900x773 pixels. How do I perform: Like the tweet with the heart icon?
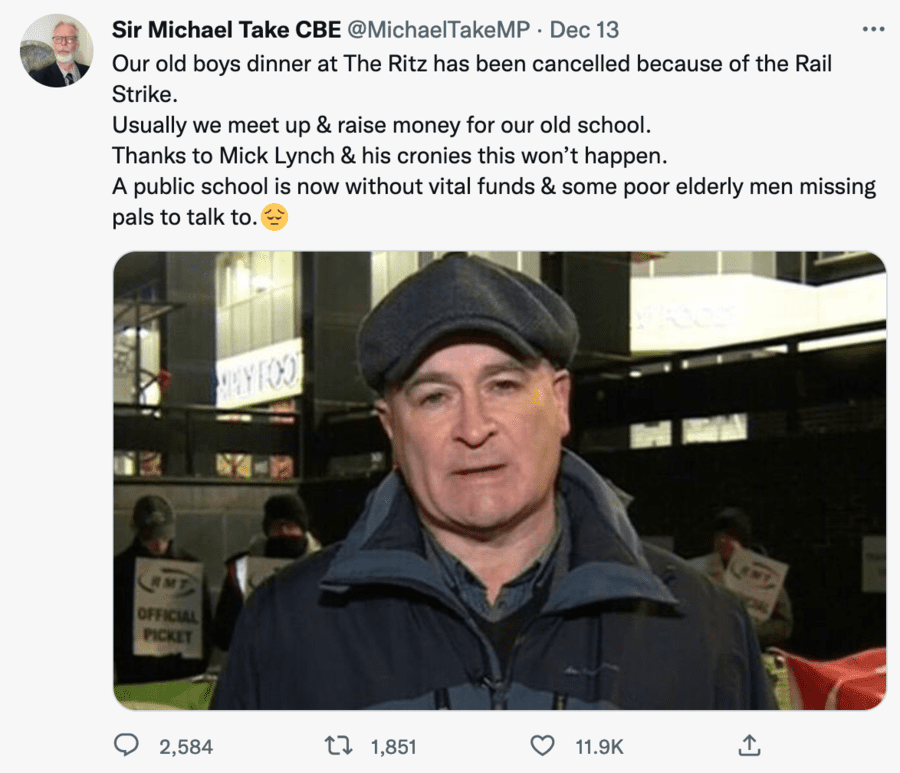coord(541,745)
